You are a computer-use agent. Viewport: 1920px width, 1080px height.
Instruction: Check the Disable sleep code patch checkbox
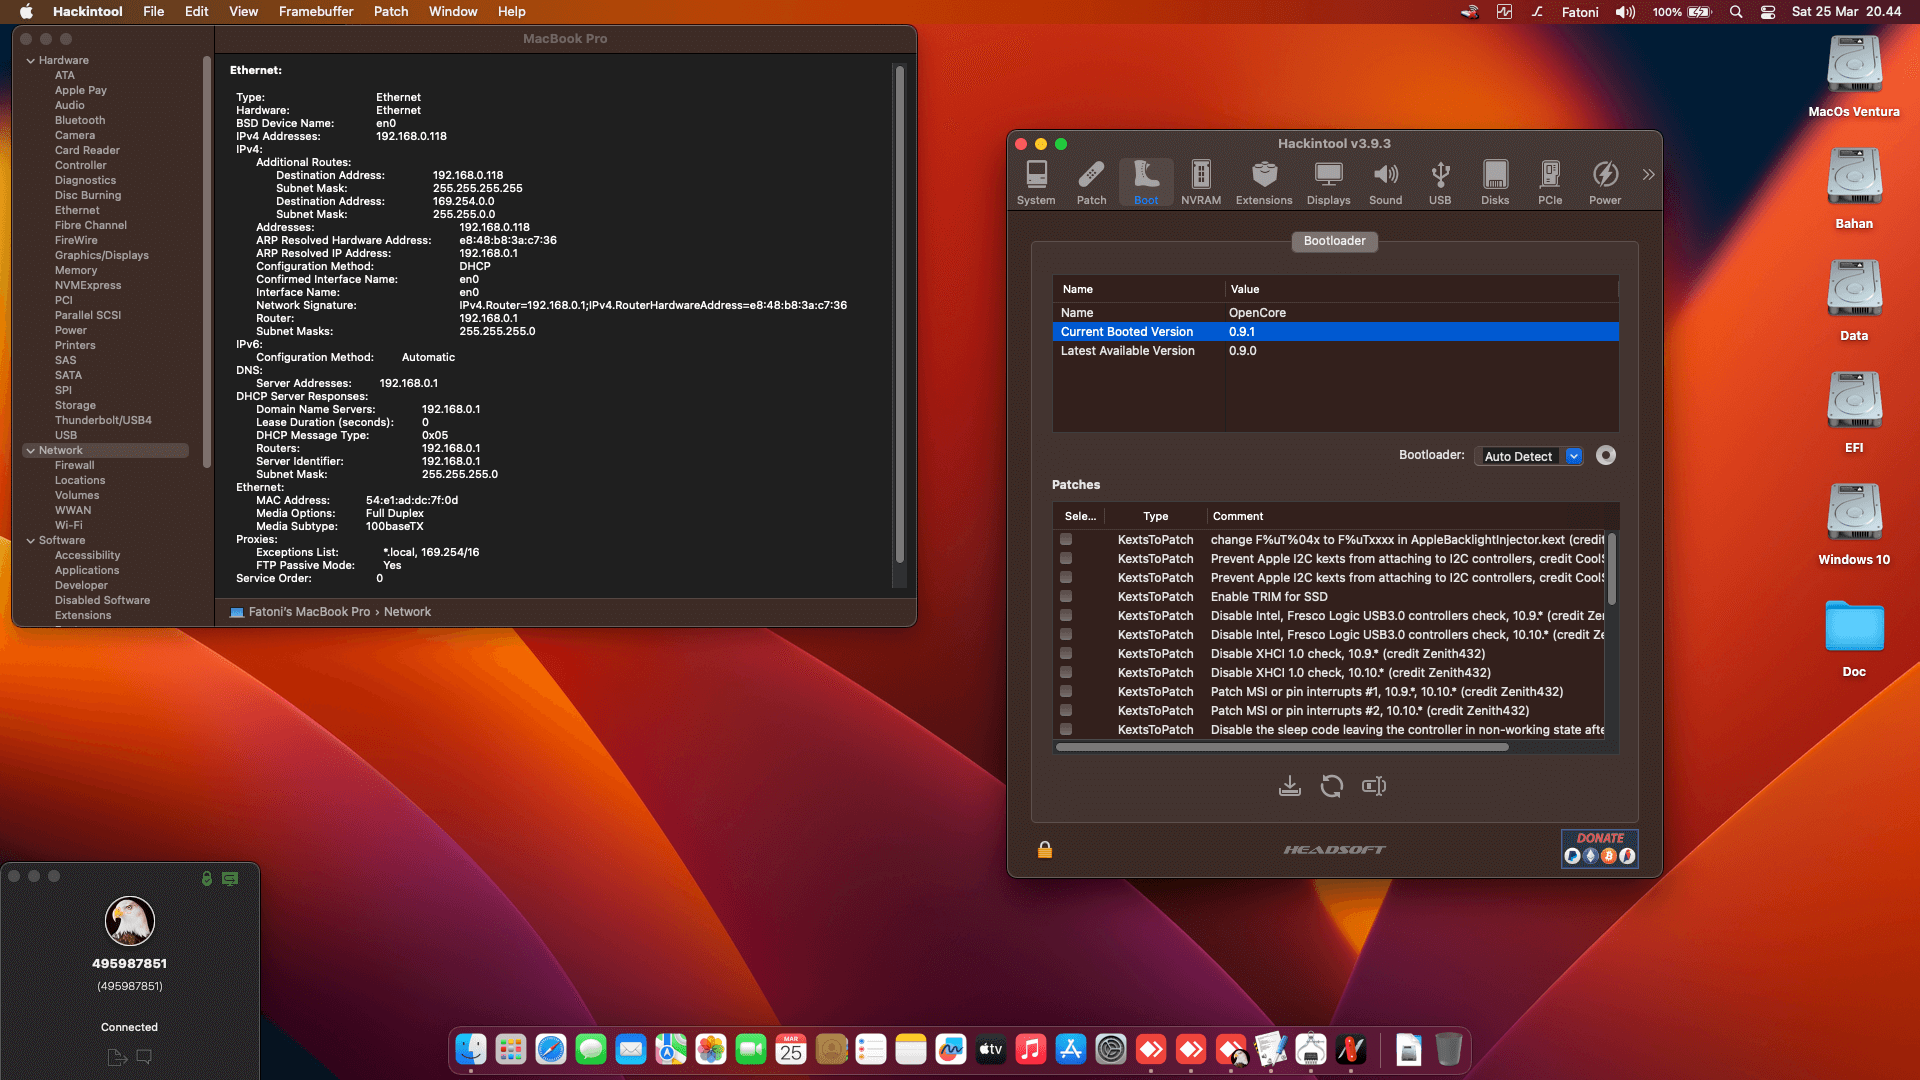point(1066,729)
